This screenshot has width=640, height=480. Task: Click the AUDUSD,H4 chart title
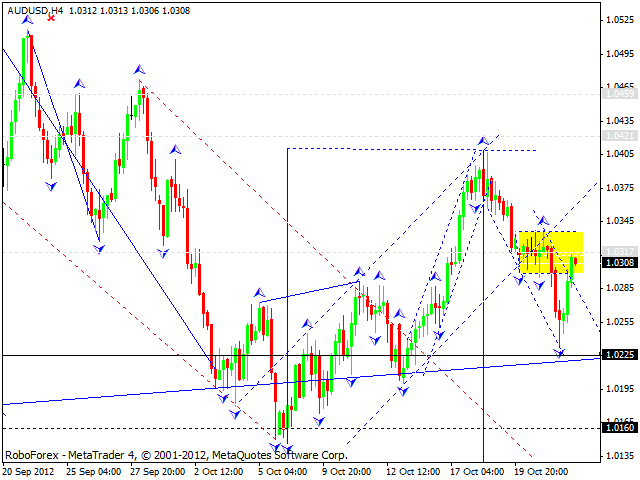tap(35, 11)
